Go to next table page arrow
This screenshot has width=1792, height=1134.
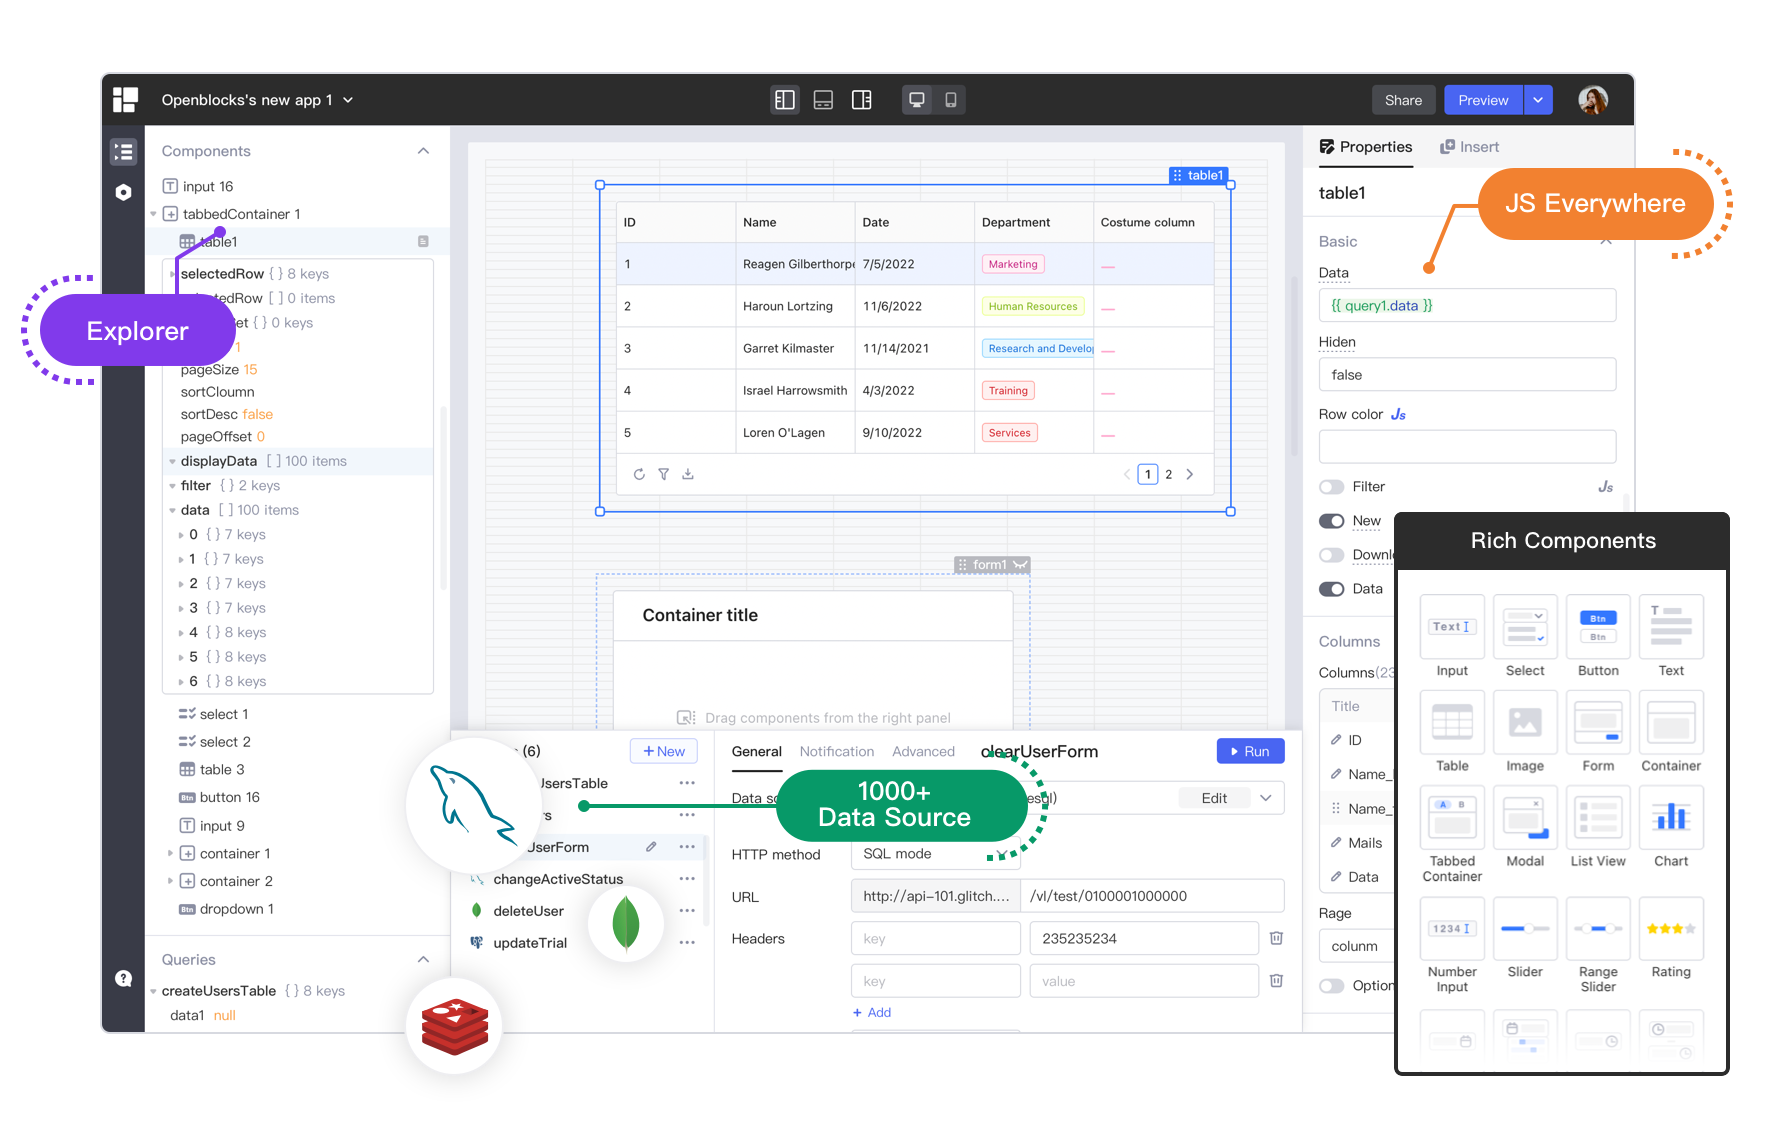pos(1190,474)
